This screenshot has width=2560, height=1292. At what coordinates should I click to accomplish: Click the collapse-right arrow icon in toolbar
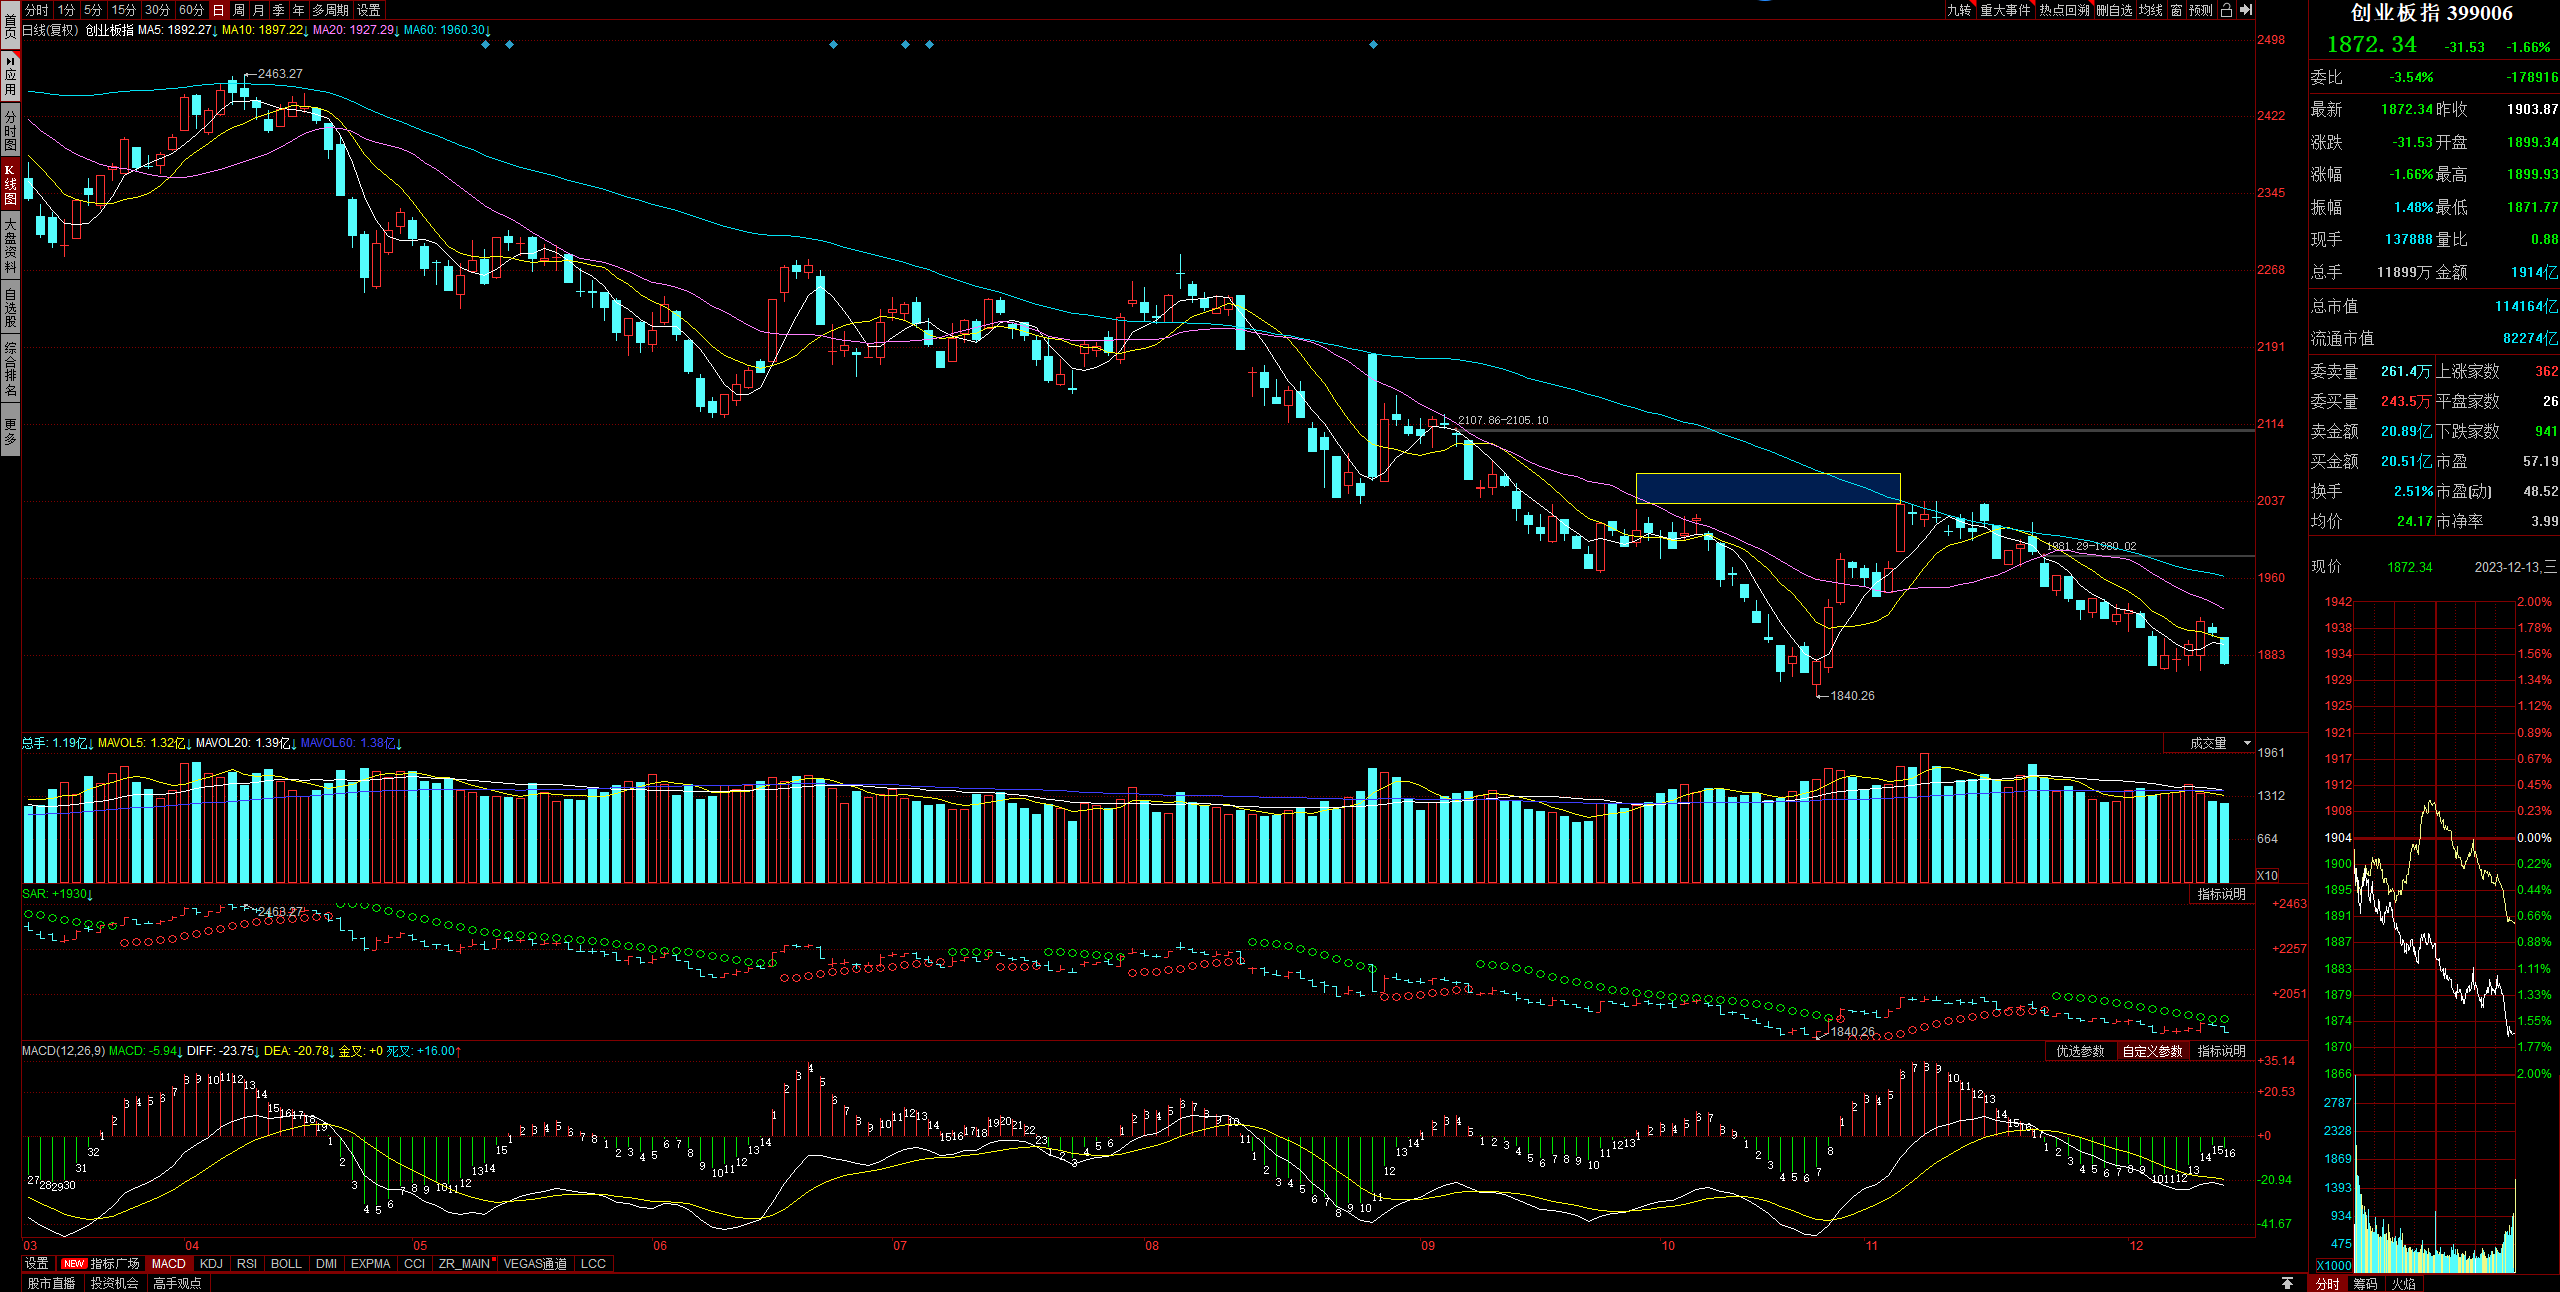(2245, 10)
